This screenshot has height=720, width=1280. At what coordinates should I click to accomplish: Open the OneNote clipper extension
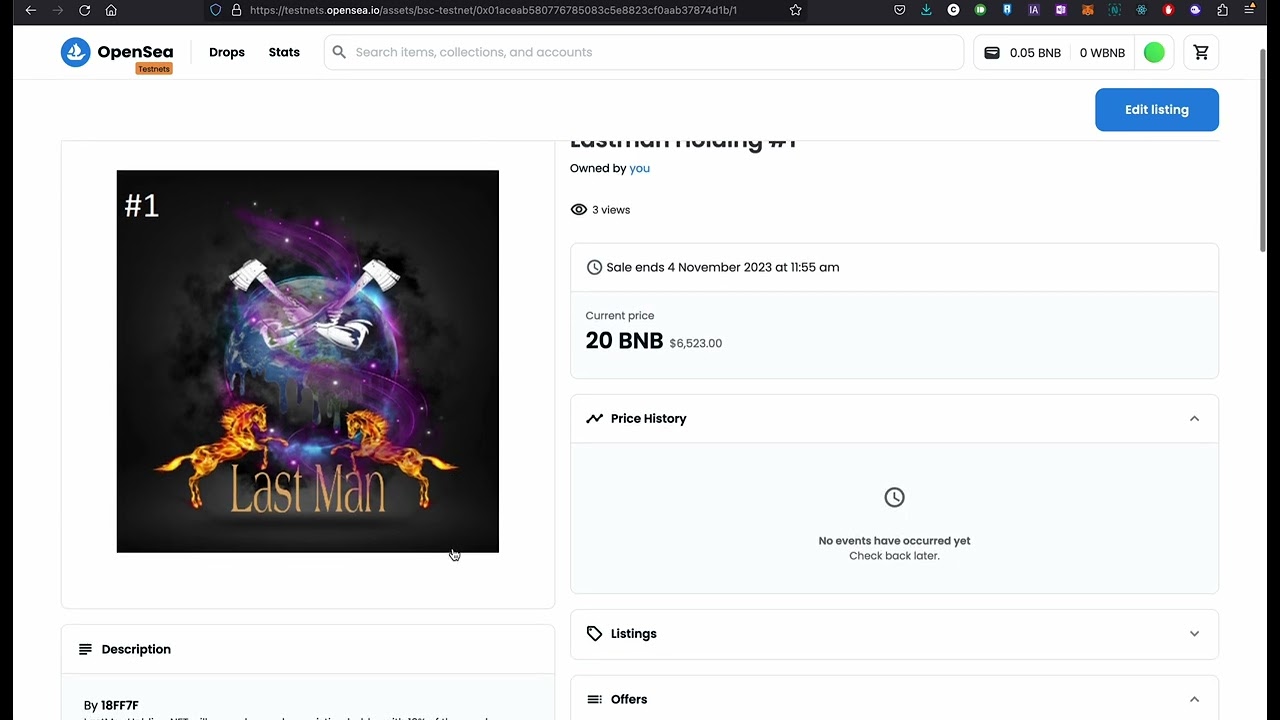click(1061, 10)
